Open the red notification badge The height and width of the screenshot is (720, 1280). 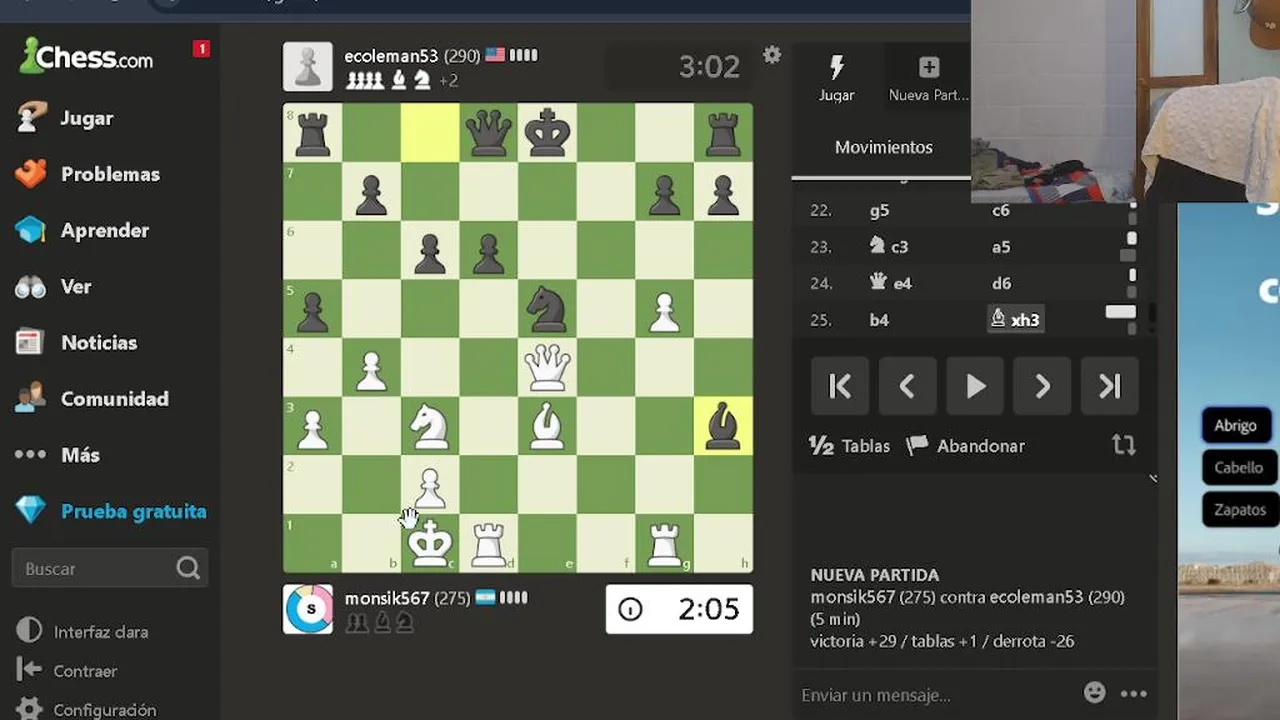point(201,48)
